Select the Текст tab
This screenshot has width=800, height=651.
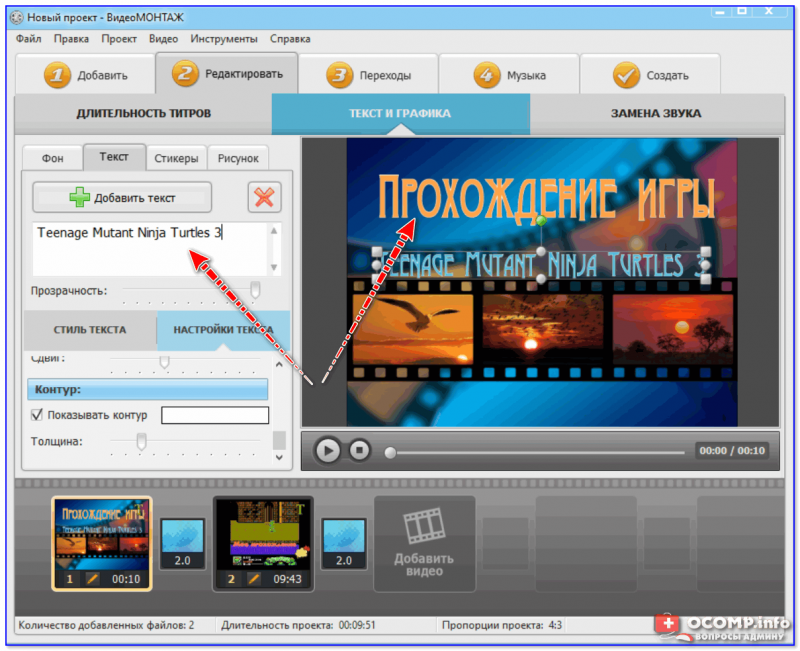tap(114, 157)
